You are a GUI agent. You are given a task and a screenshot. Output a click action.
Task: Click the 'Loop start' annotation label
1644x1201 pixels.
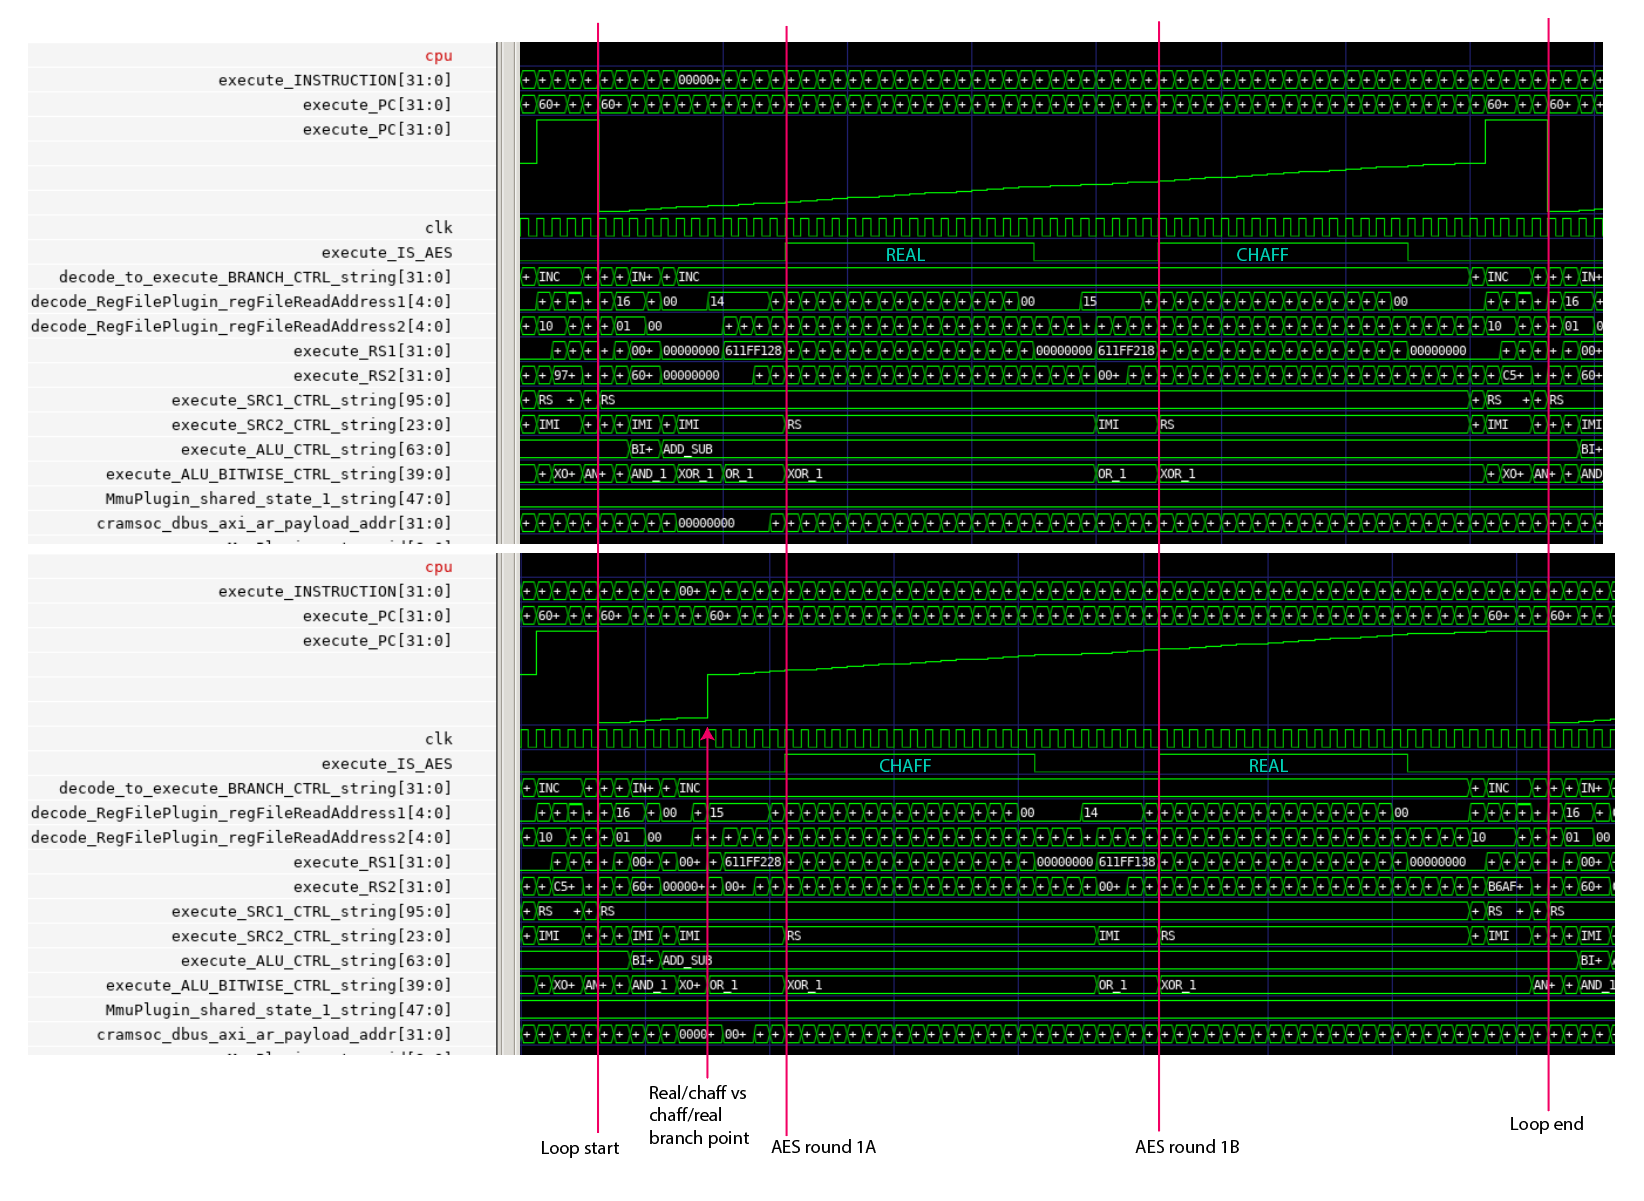(x=579, y=1148)
